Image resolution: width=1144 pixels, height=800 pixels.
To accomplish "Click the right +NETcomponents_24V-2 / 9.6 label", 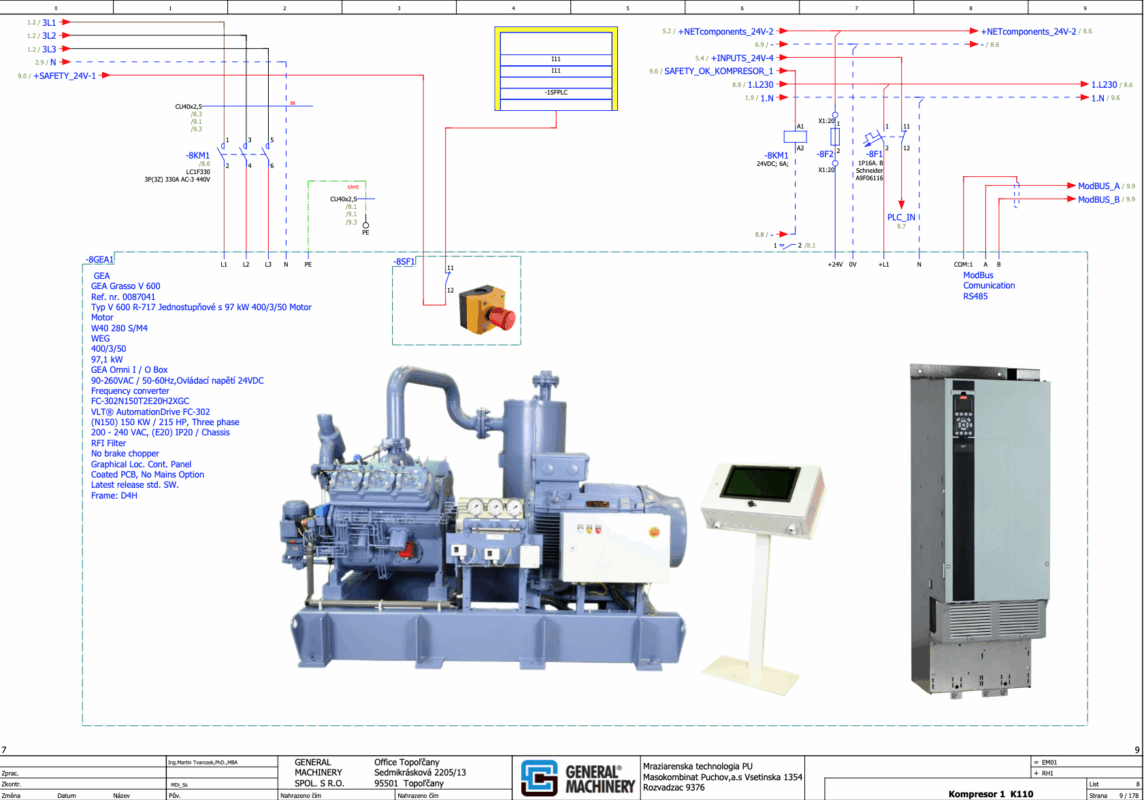I will 1036,31.
